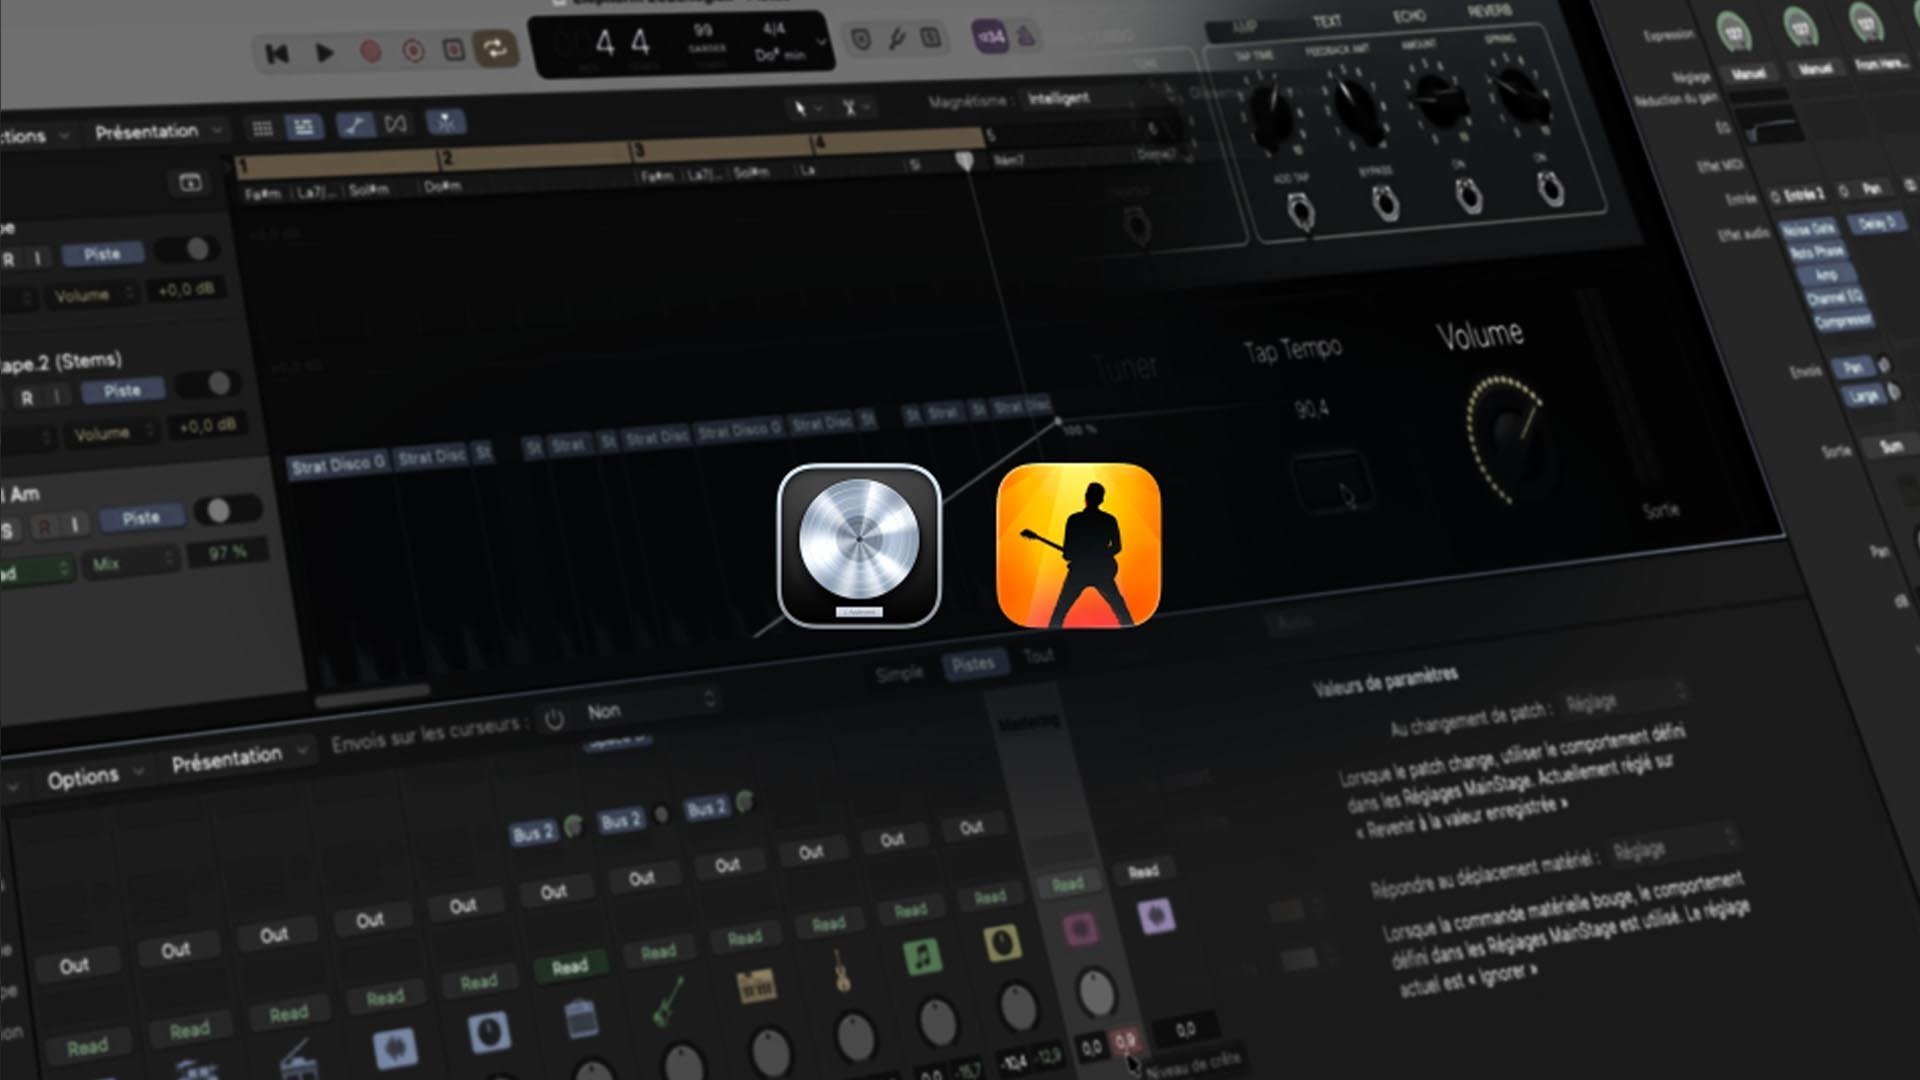Image resolution: width=1920 pixels, height=1080 pixels.
Task: Click the solid red Record button
Action: 370,51
